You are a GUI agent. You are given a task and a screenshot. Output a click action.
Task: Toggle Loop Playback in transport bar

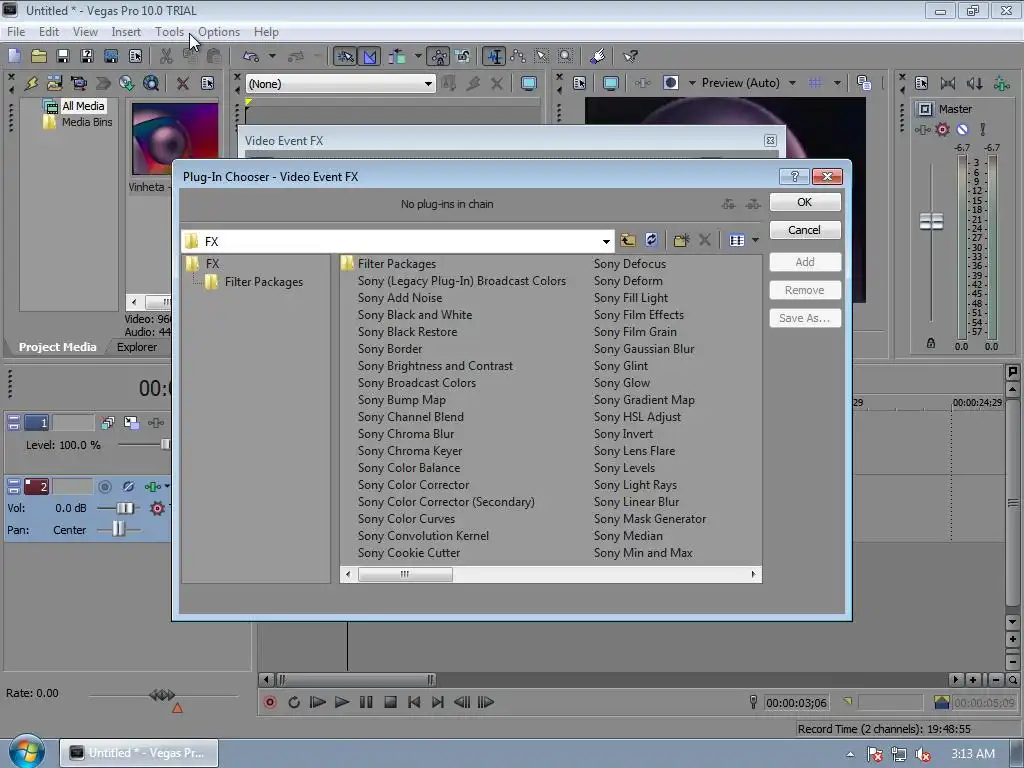[294, 702]
